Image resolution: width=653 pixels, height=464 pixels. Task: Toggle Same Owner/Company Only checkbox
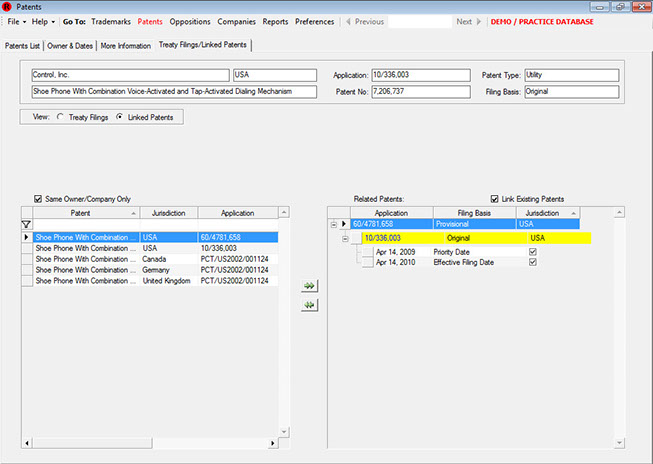38,199
